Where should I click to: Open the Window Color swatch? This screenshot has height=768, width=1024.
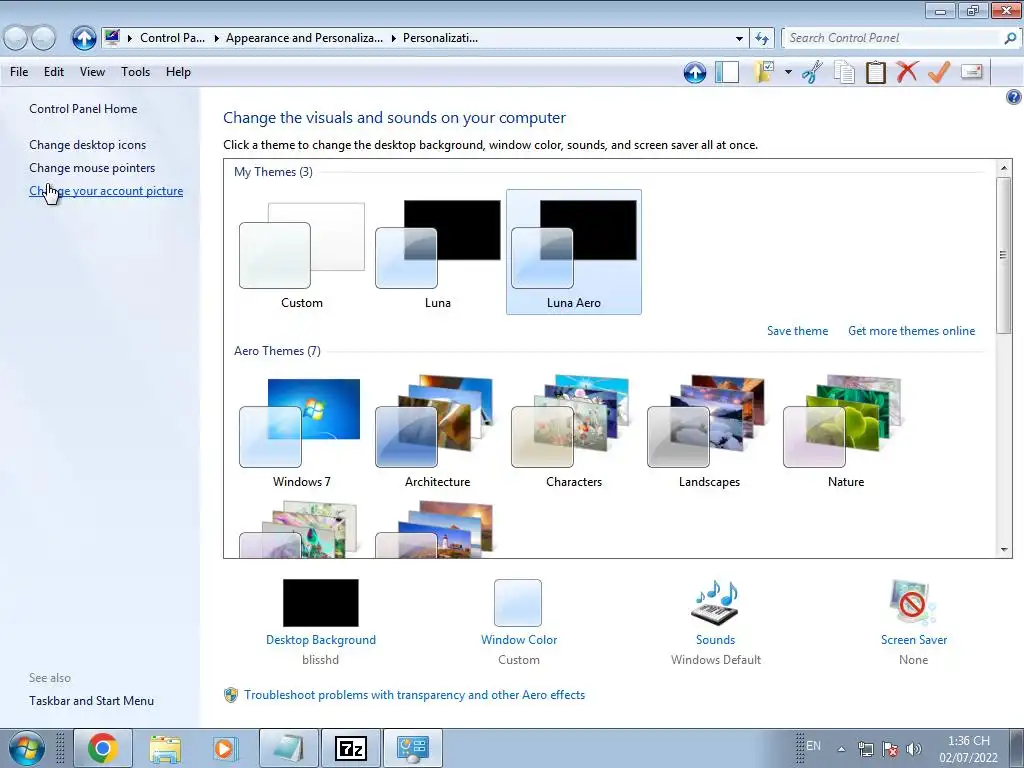(518, 603)
